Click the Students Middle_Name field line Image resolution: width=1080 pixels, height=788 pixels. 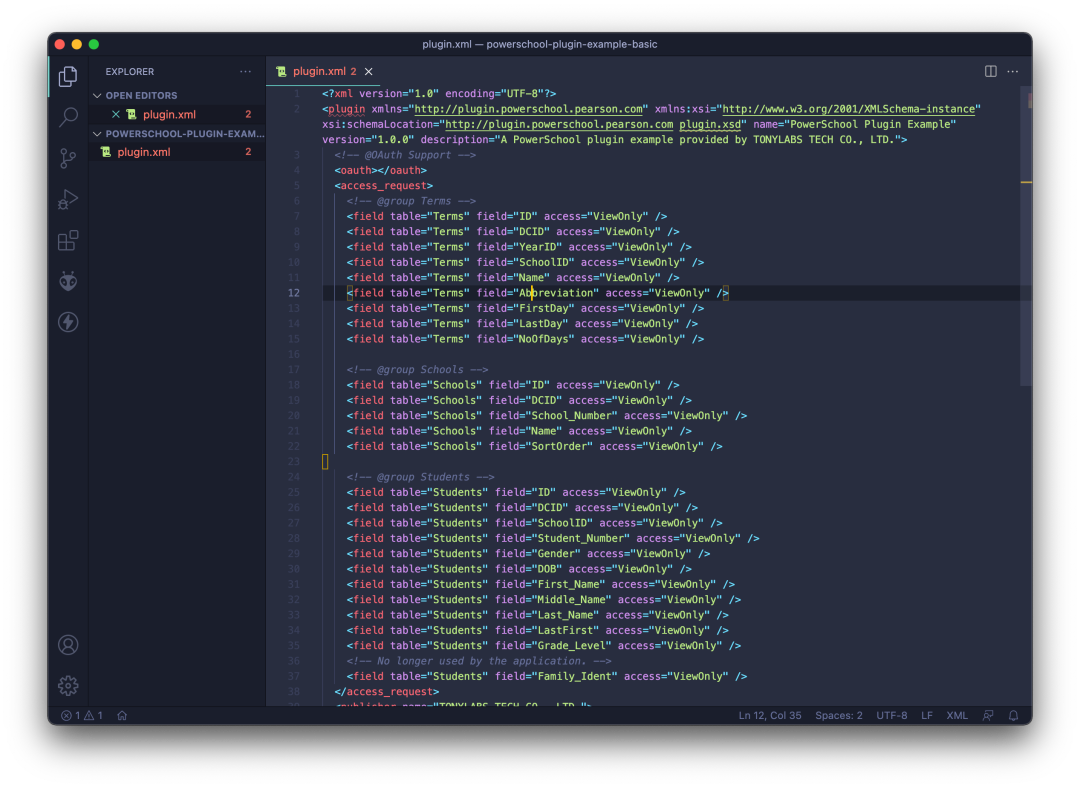(543, 599)
